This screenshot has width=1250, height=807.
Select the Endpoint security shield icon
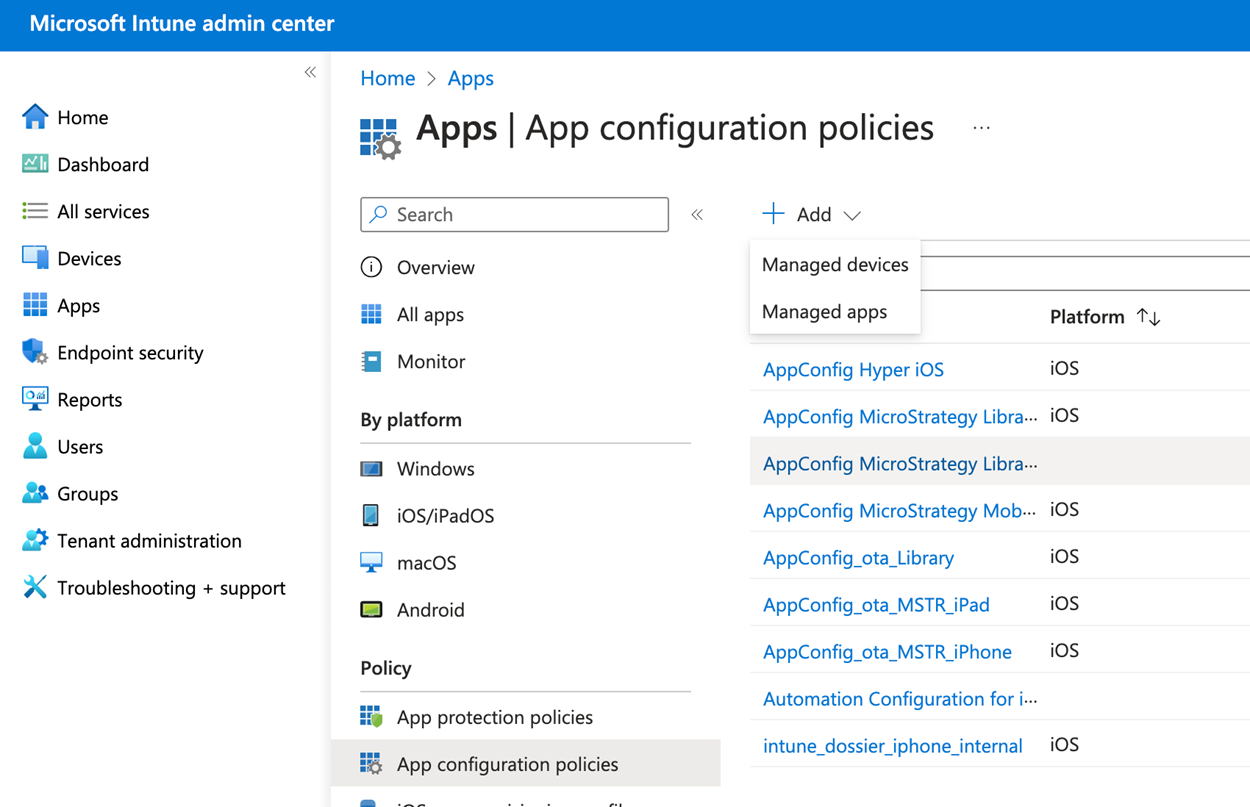35,352
